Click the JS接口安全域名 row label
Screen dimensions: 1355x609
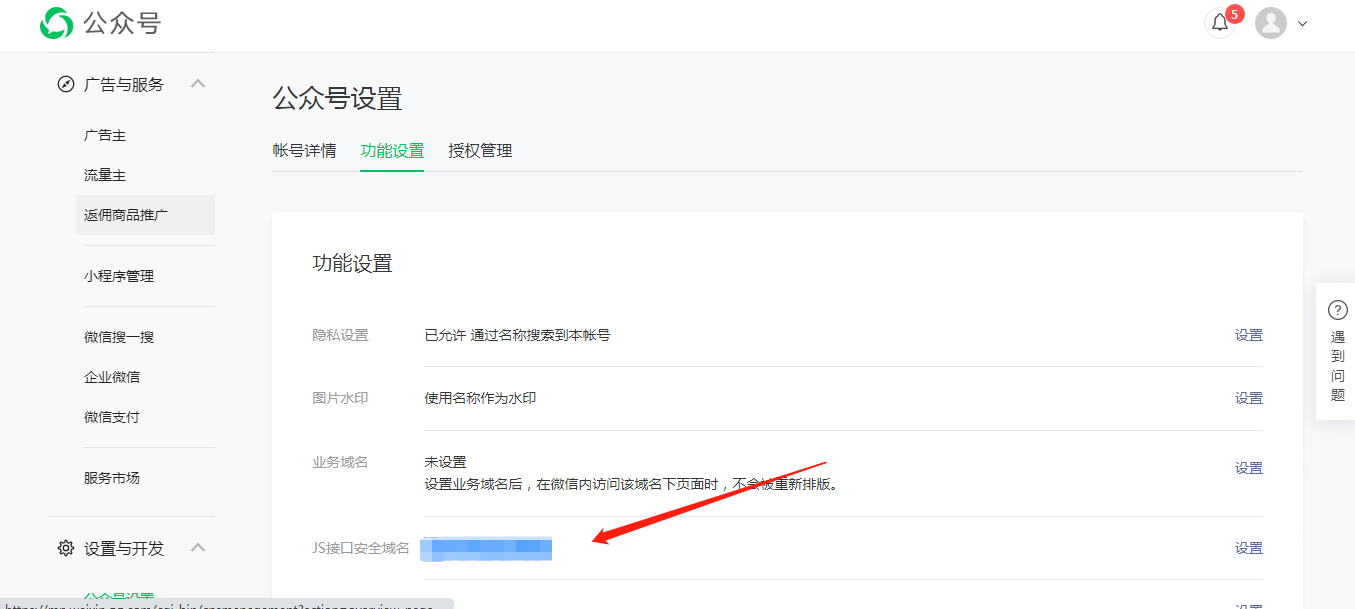point(361,548)
